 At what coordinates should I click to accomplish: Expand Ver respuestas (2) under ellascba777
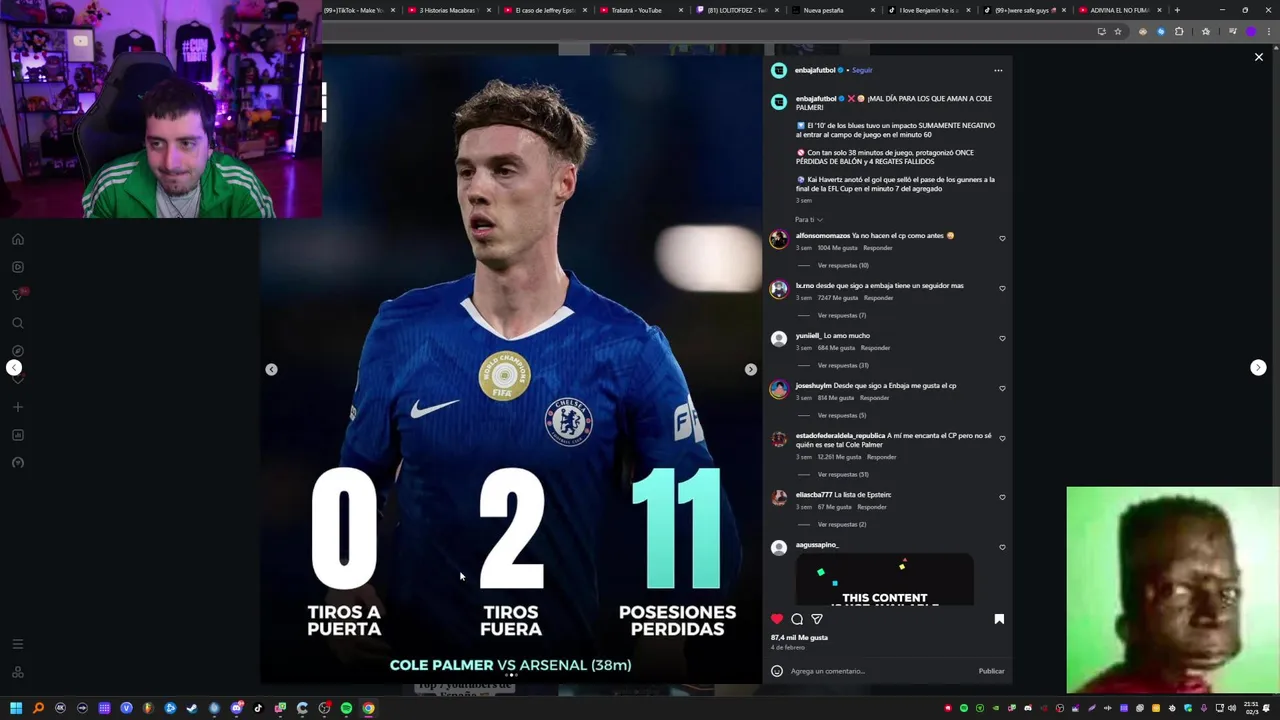[842, 524]
